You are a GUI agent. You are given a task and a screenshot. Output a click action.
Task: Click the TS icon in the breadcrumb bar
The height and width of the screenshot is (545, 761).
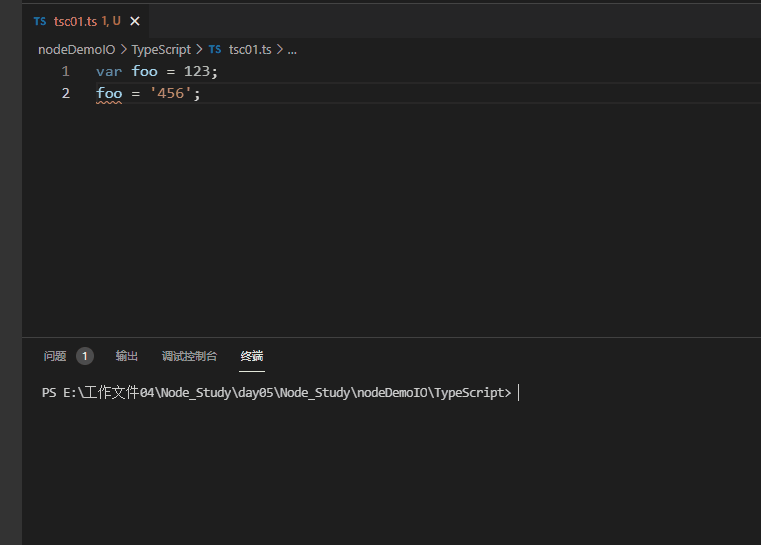[215, 49]
